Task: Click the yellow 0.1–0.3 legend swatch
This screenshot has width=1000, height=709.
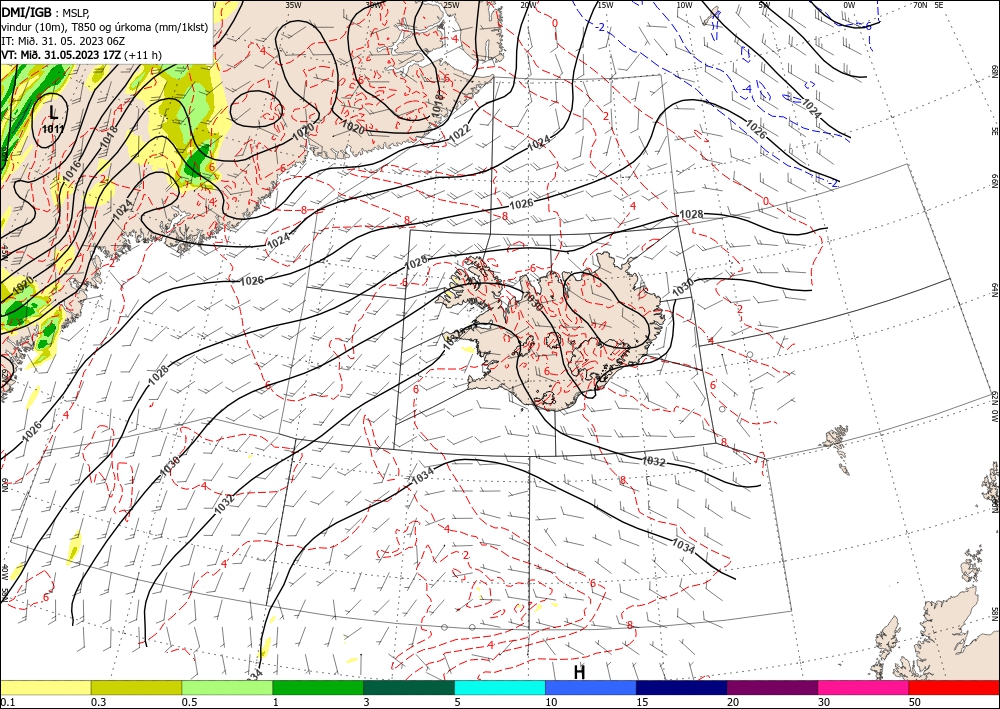Action: click(x=45, y=687)
